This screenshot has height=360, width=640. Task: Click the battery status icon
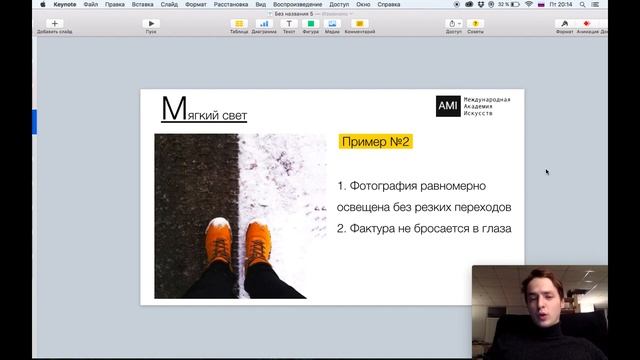pos(515,4)
